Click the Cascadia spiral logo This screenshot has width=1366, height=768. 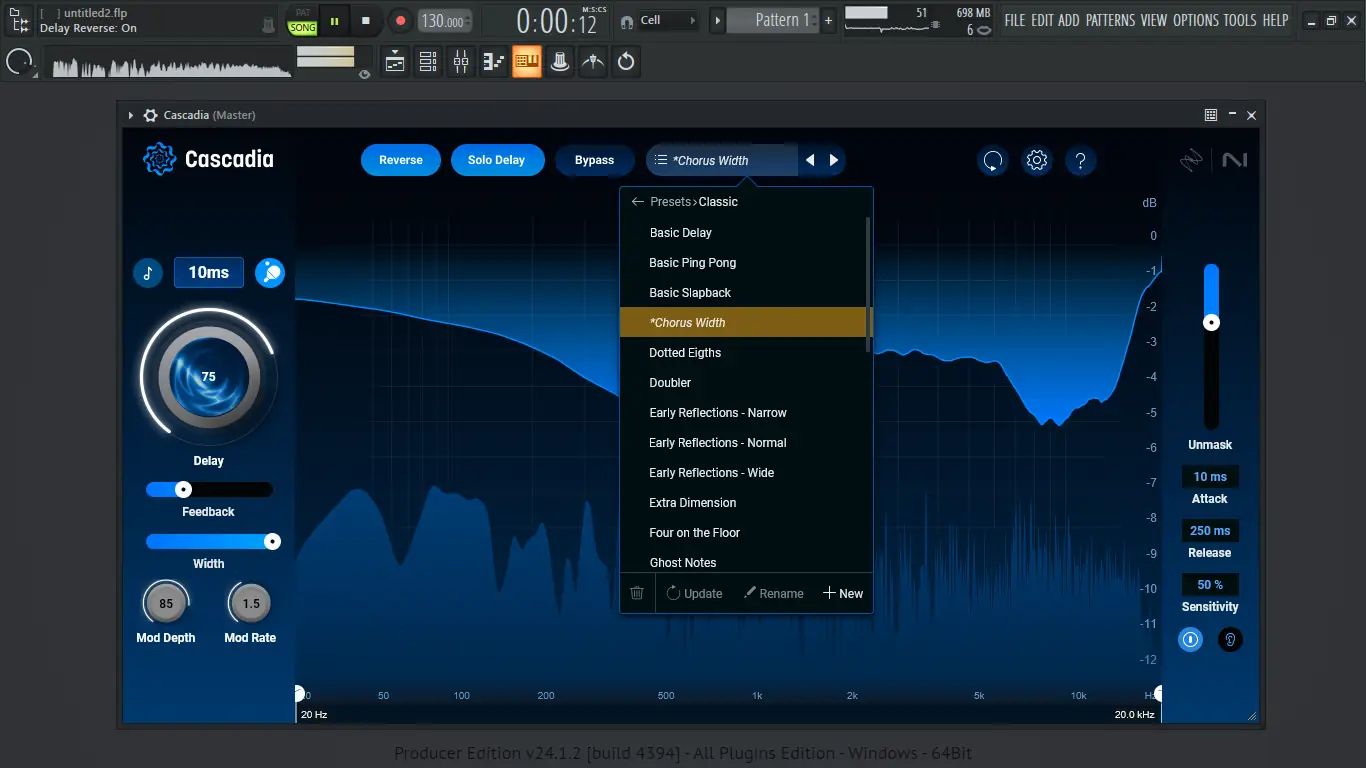pos(160,159)
